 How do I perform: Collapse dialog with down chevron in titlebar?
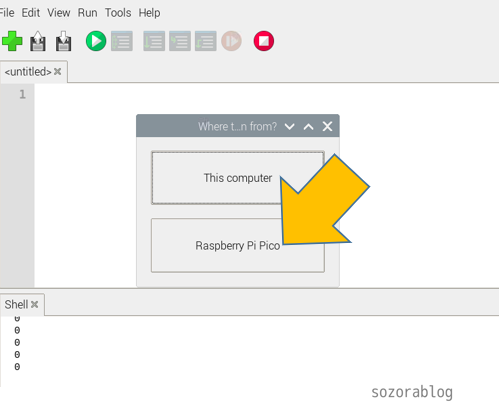289,126
